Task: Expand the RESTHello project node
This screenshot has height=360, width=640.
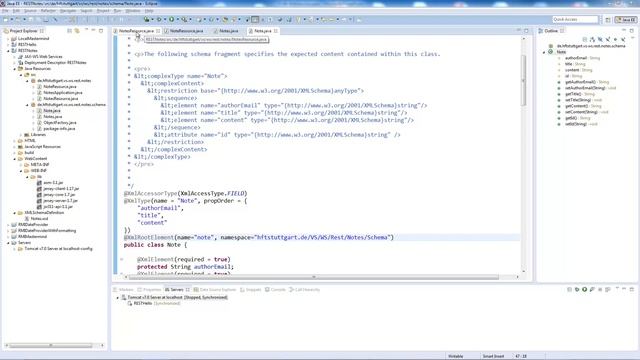Action: click(9, 44)
